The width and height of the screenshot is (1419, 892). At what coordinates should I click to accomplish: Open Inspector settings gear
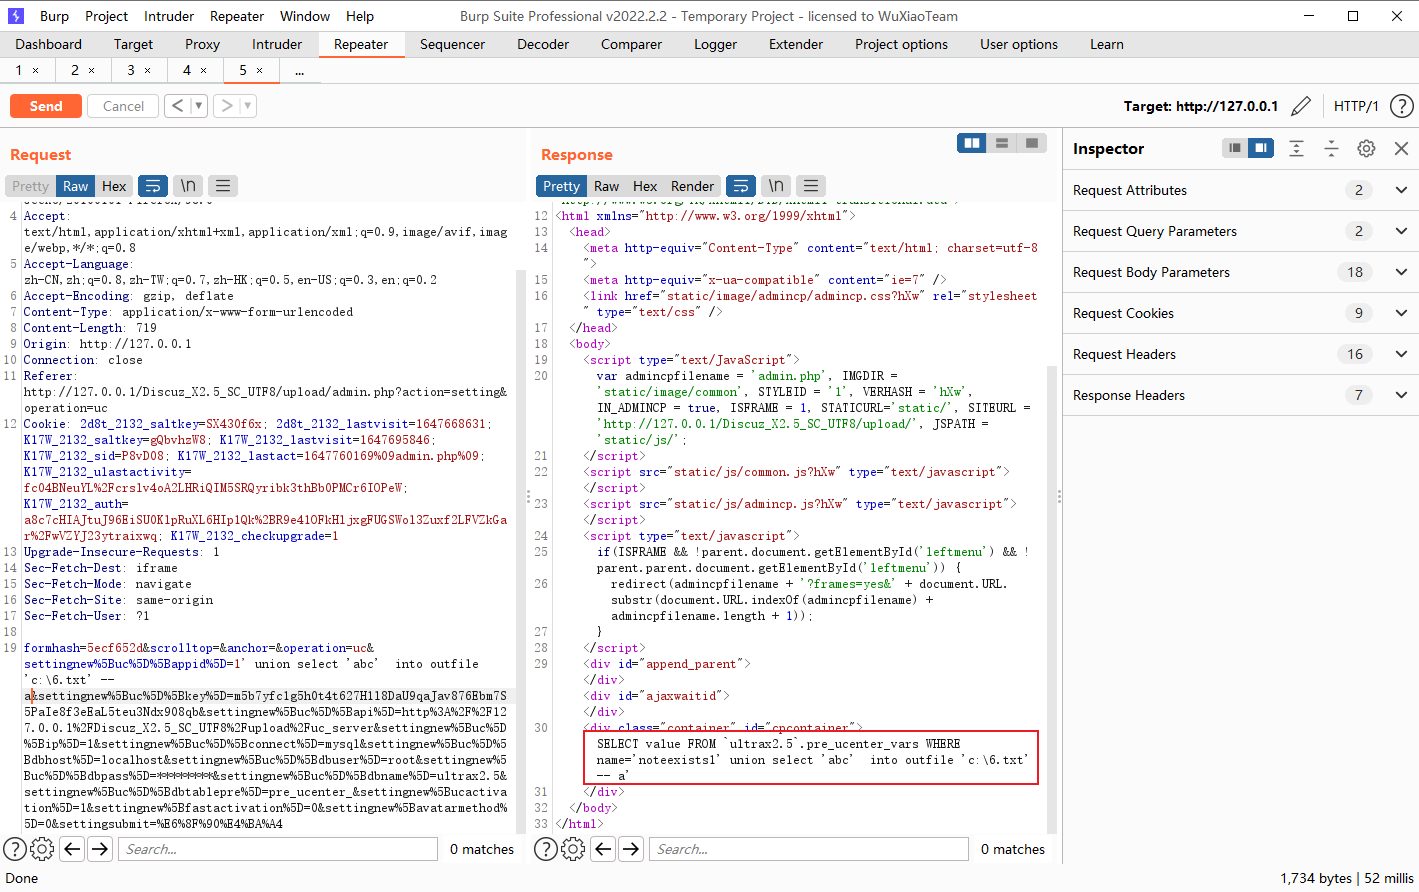click(x=1366, y=148)
